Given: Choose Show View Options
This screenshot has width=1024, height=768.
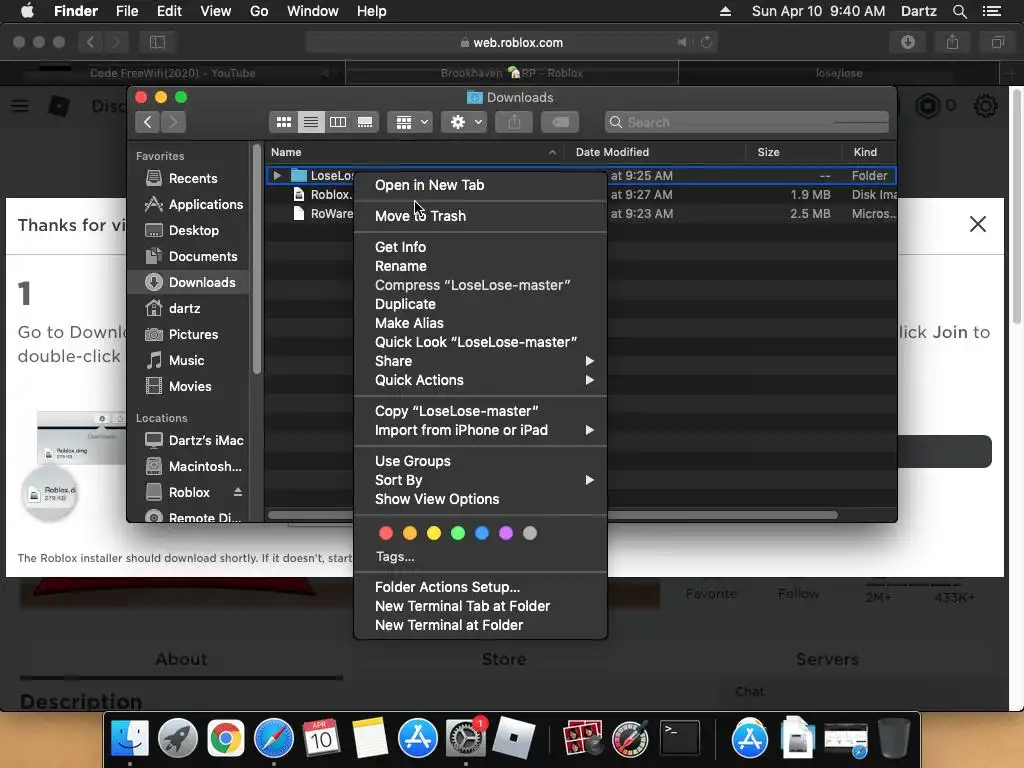Looking at the screenshot, I should pyautogui.click(x=481, y=499).
